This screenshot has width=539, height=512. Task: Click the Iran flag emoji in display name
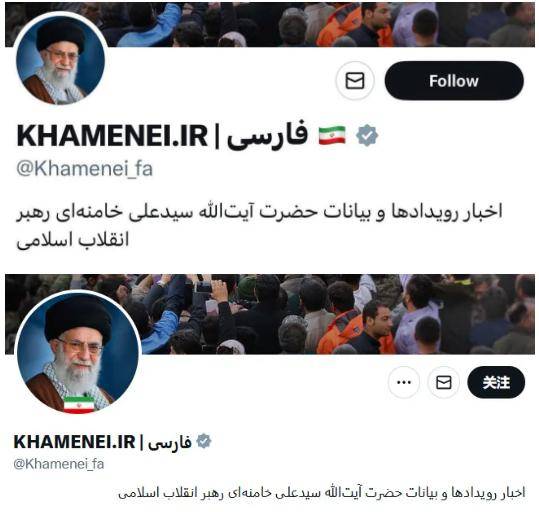click(x=332, y=135)
